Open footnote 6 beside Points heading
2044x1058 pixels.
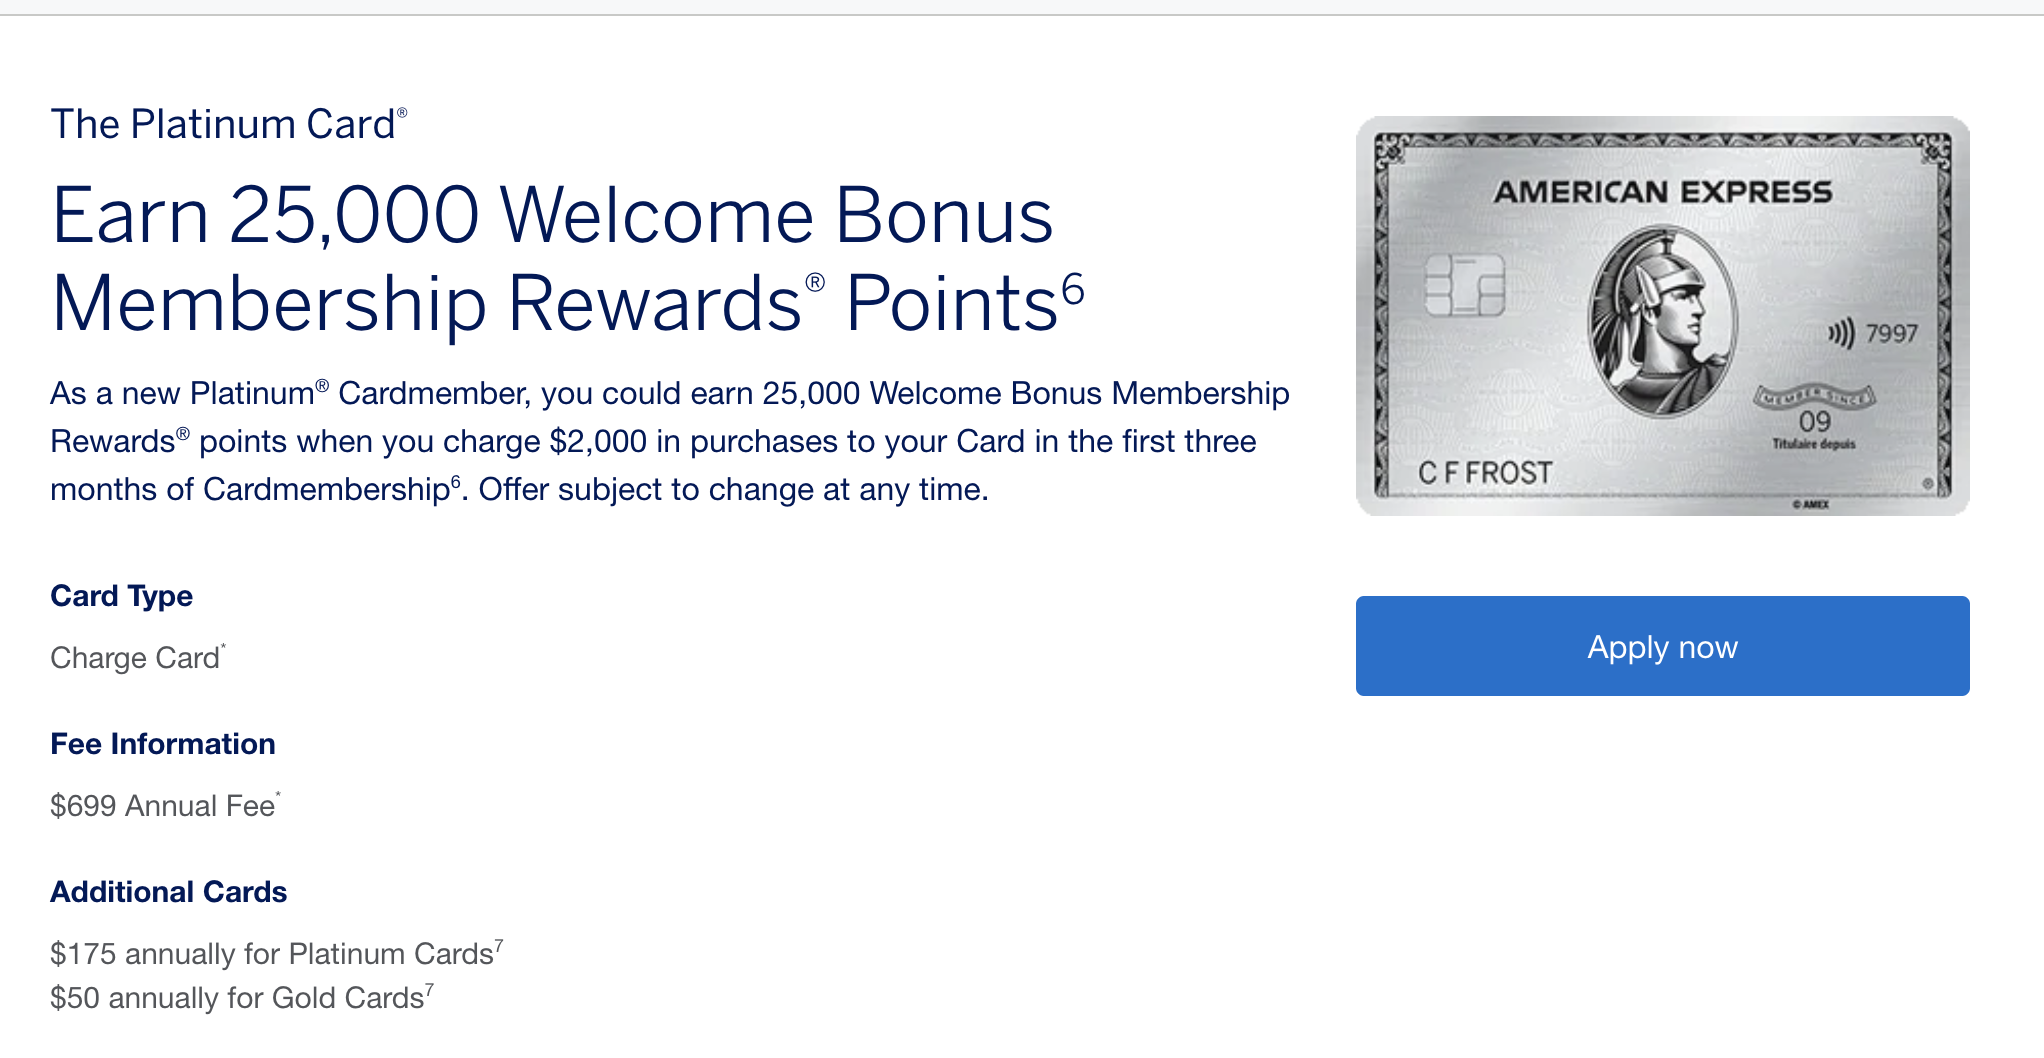tap(1073, 289)
